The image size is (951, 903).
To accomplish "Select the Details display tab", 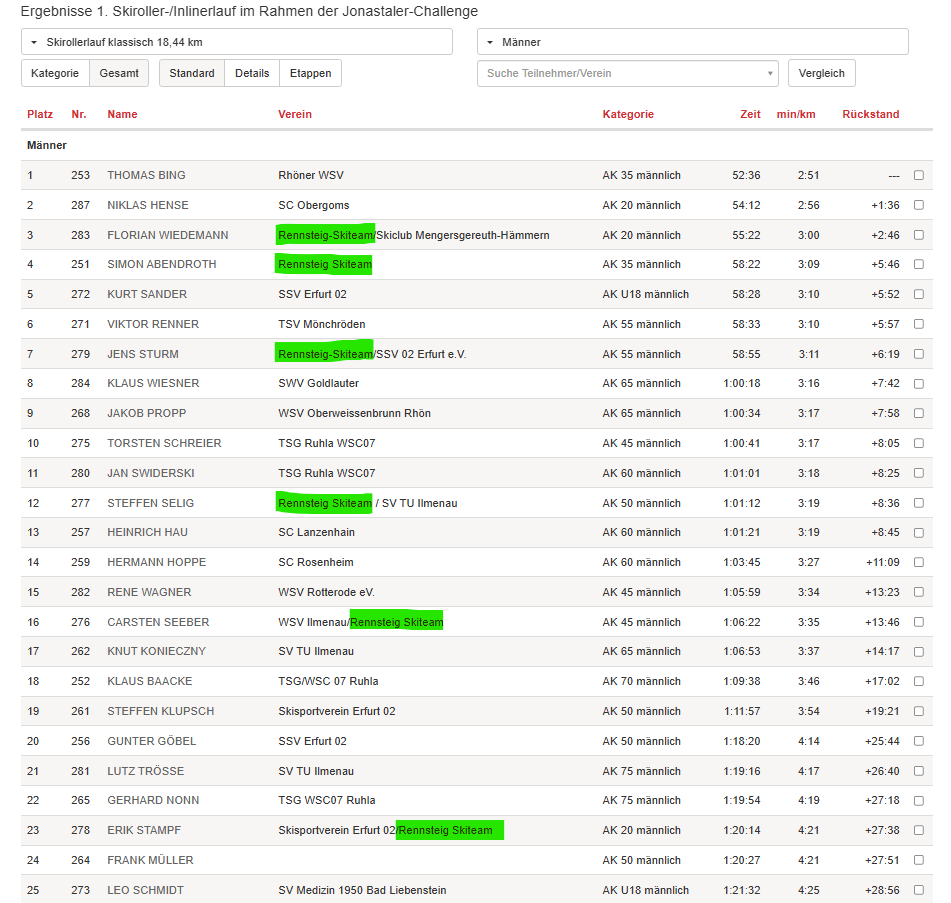I will click(x=252, y=73).
